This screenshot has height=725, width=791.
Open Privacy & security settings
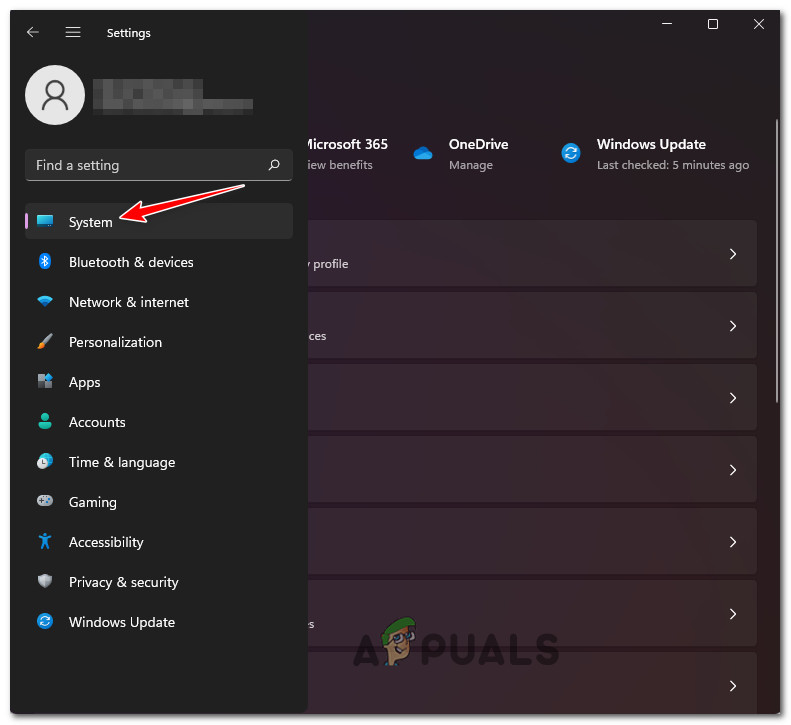(158, 582)
